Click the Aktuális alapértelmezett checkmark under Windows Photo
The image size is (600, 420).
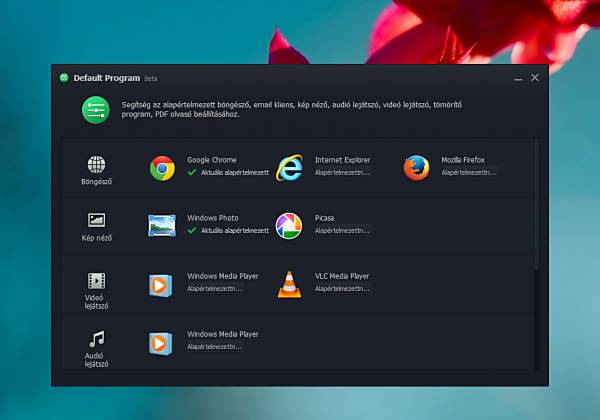tap(192, 230)
